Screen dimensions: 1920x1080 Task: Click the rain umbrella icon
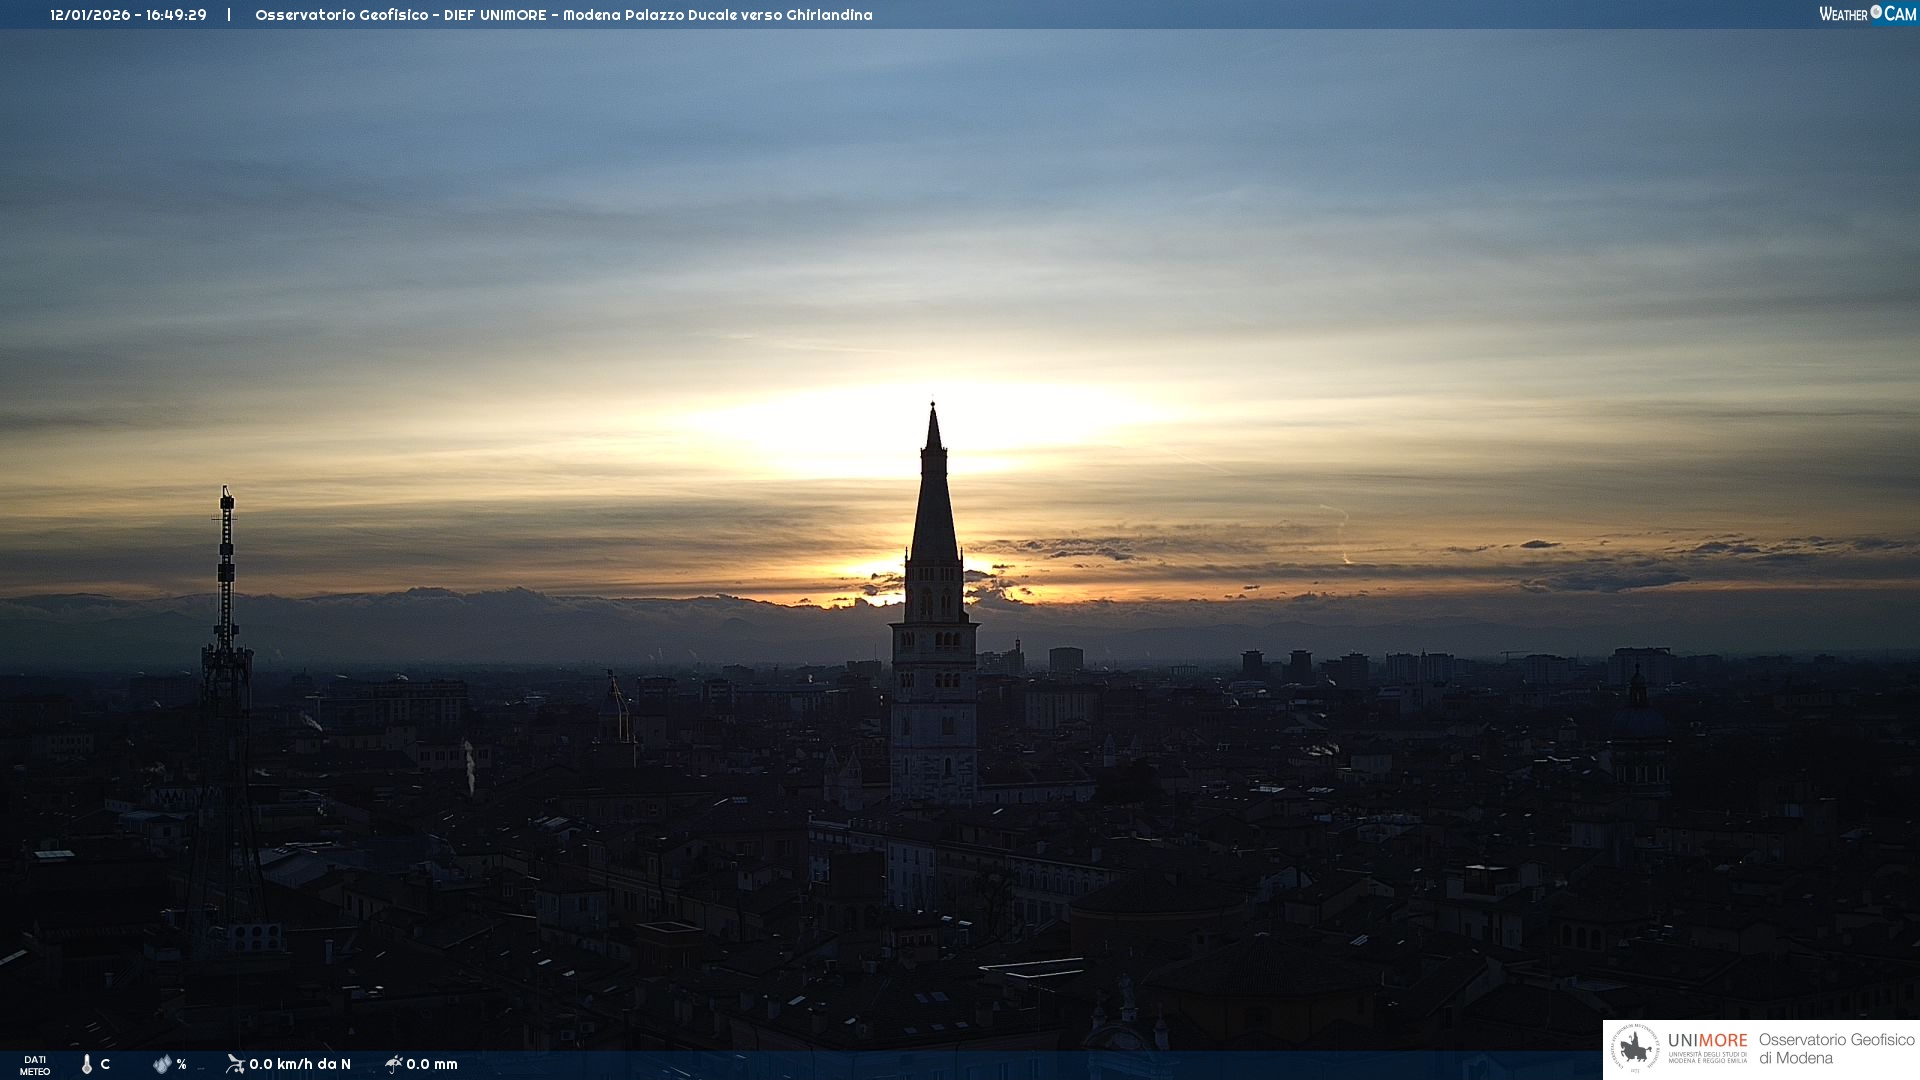(394, 1063)
